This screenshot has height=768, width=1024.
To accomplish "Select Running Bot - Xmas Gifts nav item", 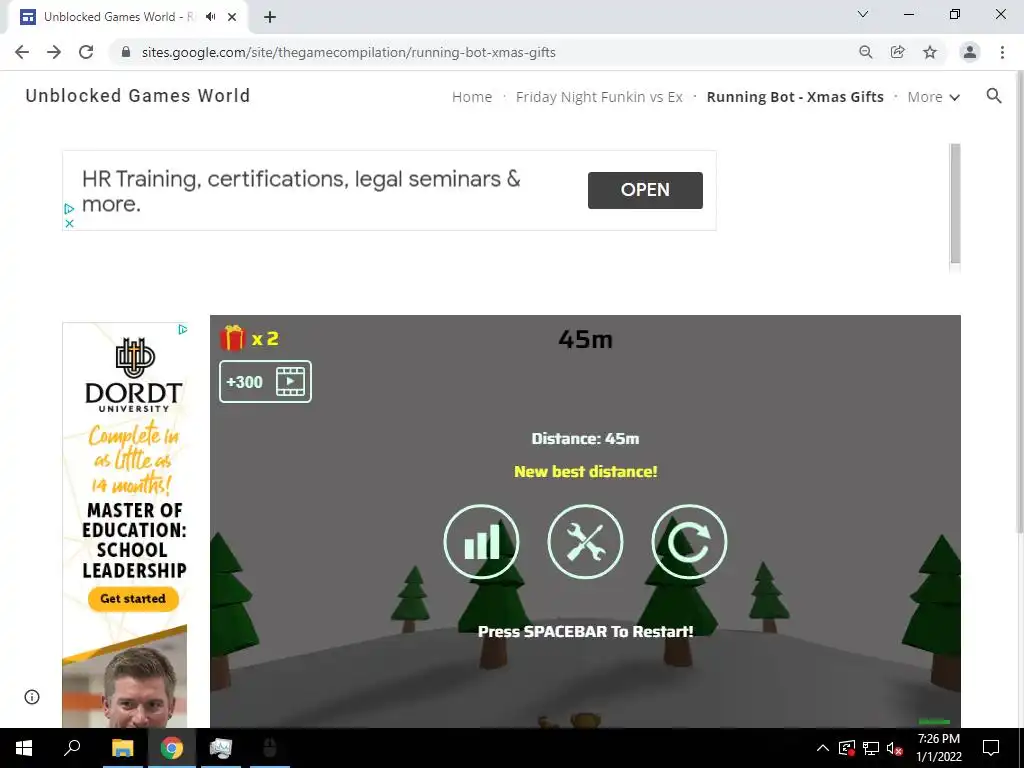I will click(795, 97).
